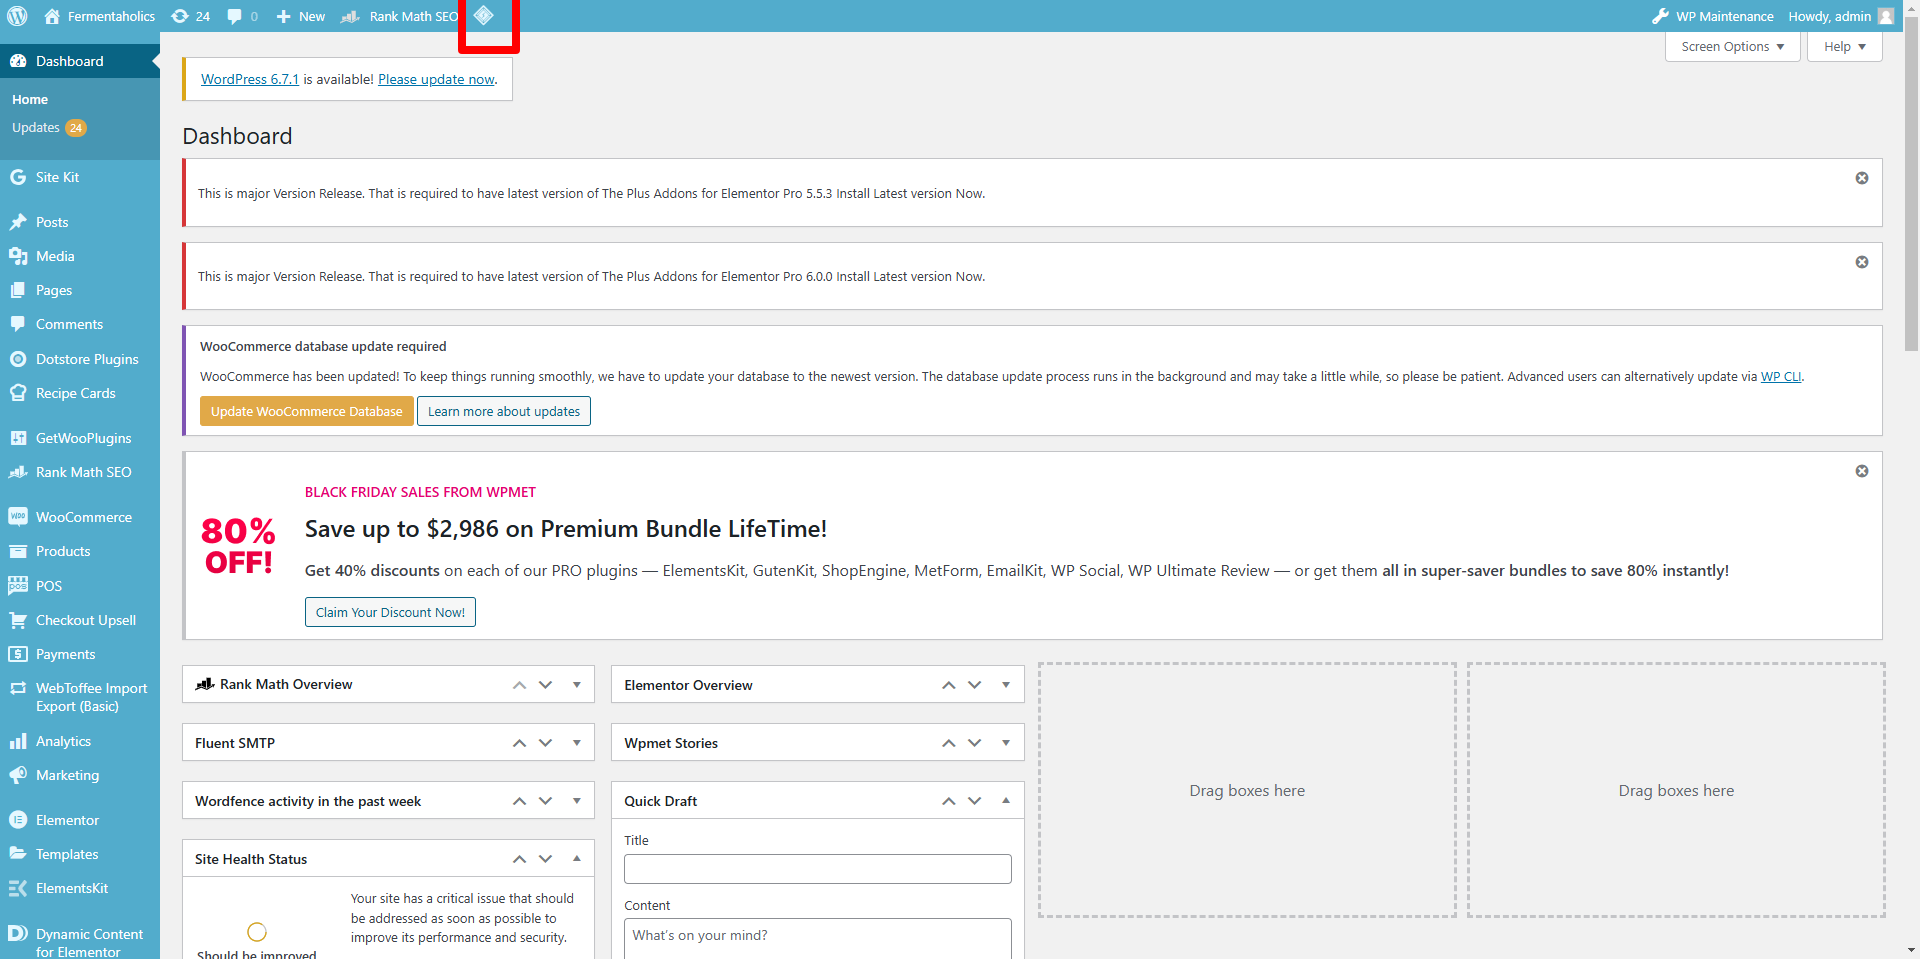Open Rank Math SEO sidebar menu
The image size is (1920, 959).
coord(80,472)
